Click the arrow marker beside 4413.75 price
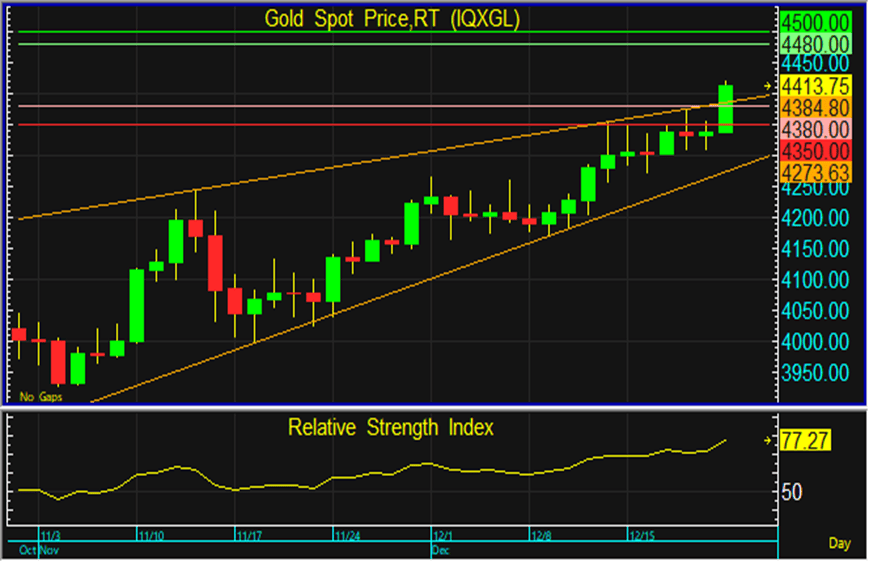 click(x=768, y=85)
